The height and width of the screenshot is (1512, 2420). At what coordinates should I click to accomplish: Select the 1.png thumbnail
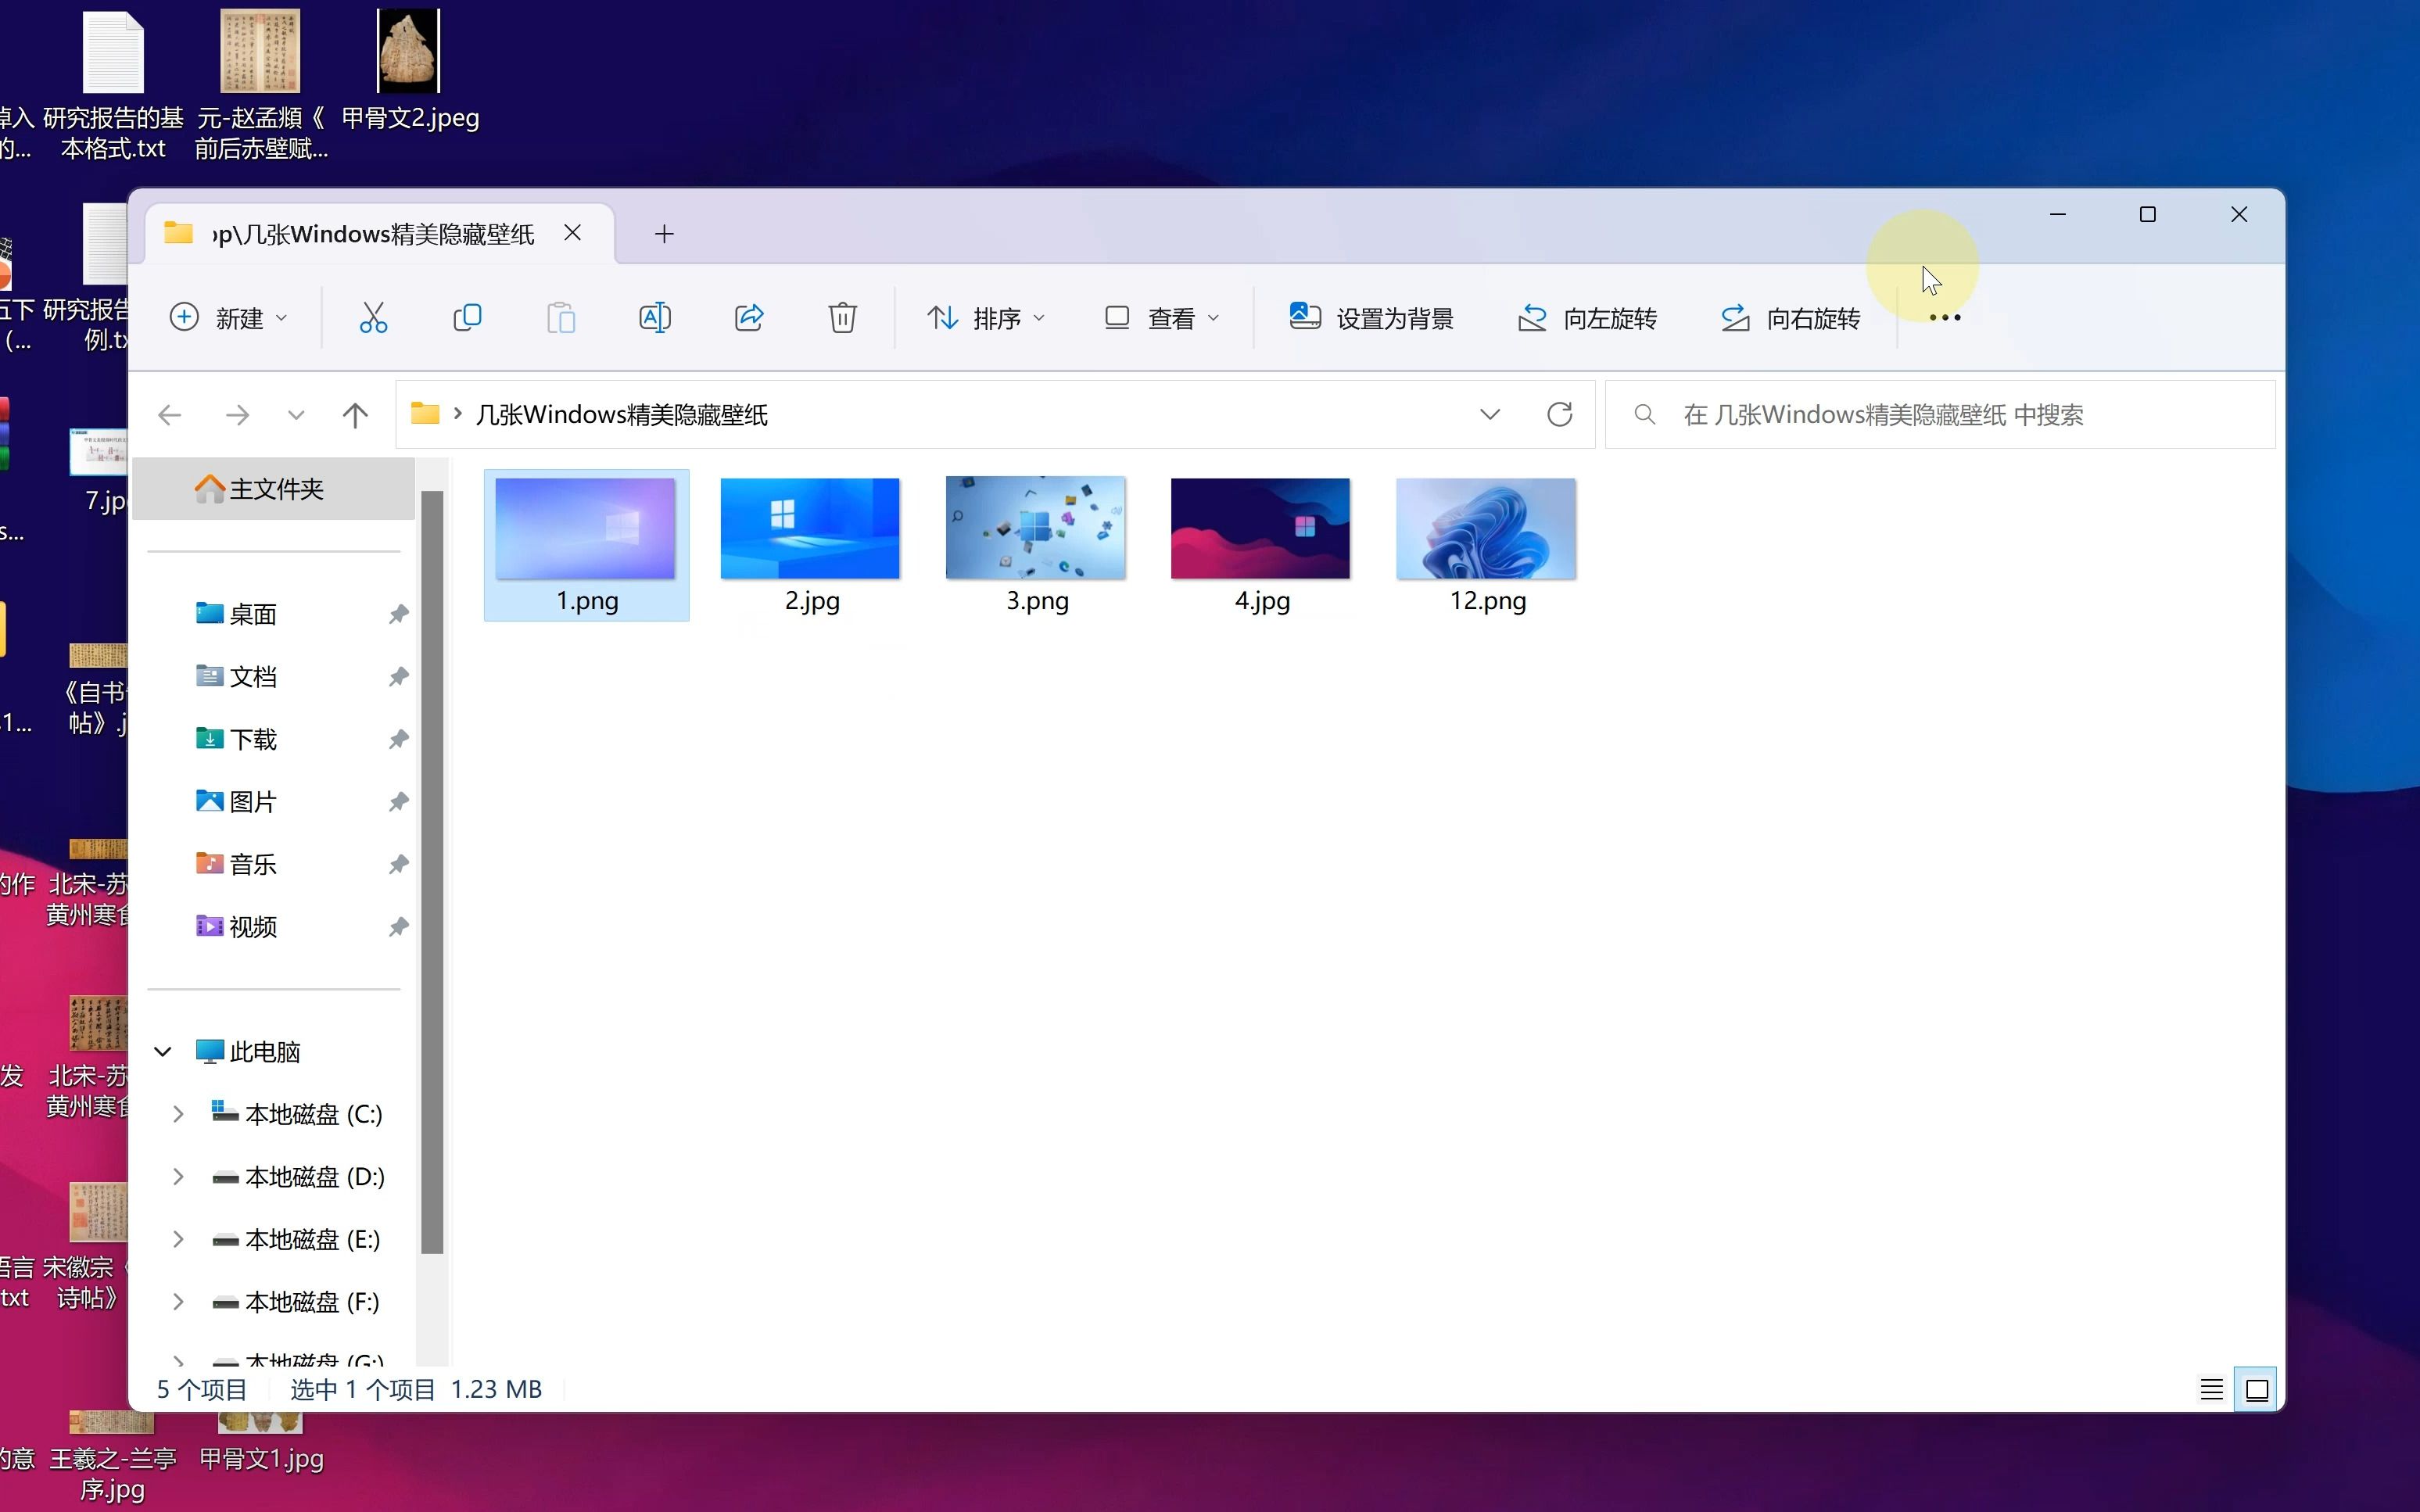[x=586, y=544]
